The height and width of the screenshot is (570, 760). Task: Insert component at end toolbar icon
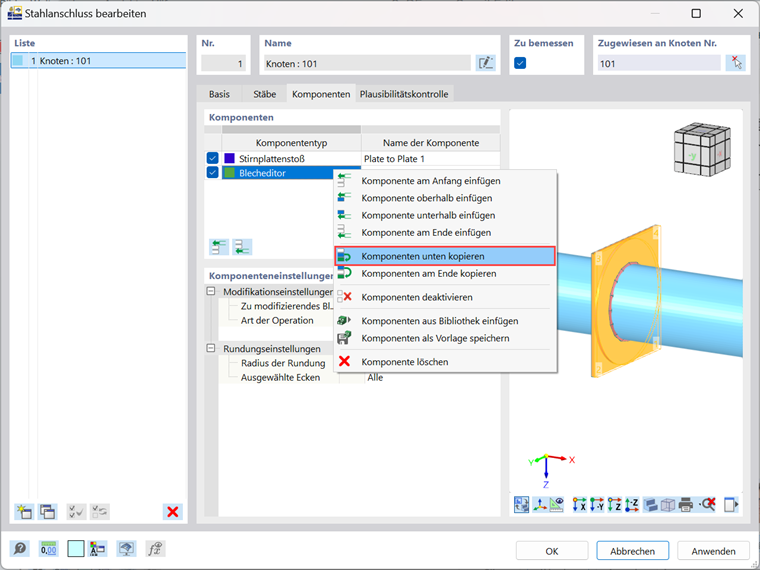coord(242,247)
